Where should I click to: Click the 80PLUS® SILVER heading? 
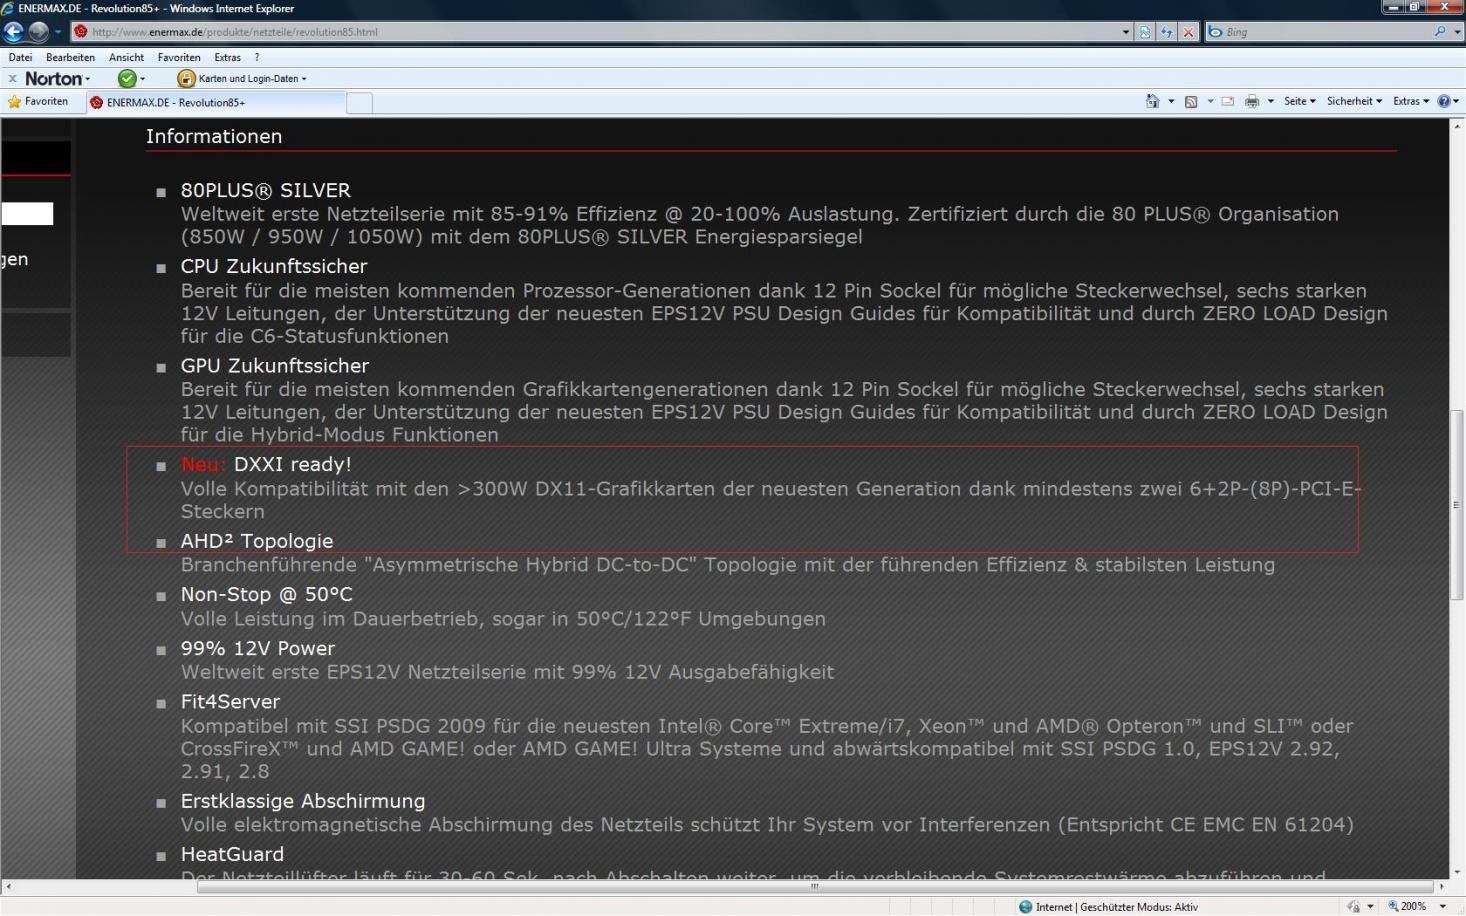[265, 190]
